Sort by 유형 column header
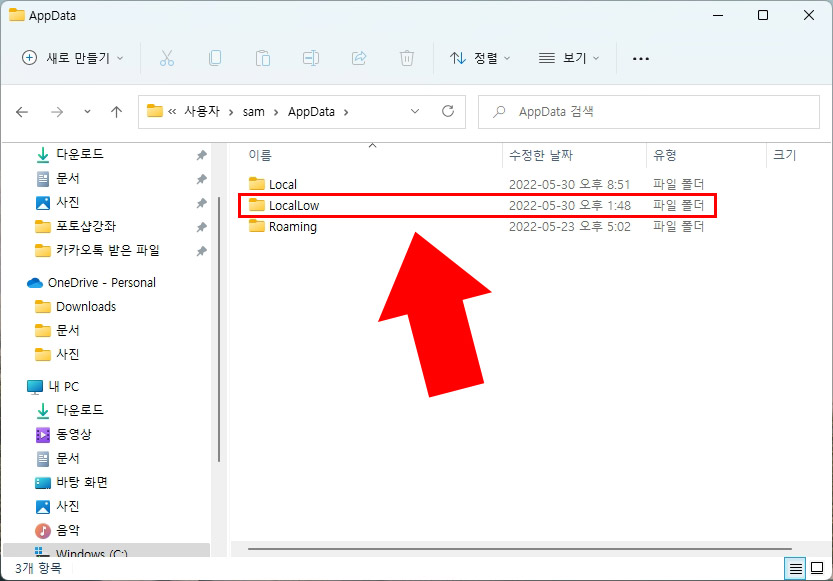Image resolution: width=833 pixels, height=581 pixels. click(665, 155)
